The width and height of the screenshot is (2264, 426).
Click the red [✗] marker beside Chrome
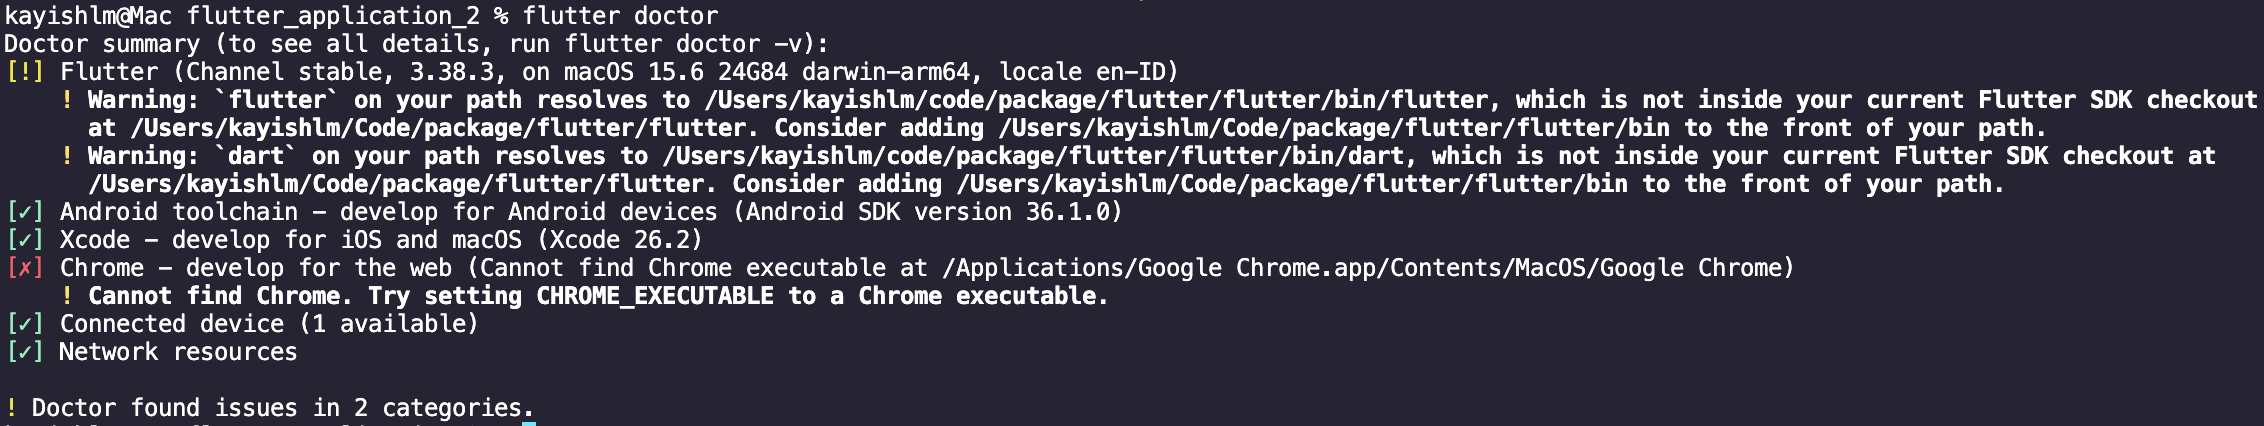point(24,268)
